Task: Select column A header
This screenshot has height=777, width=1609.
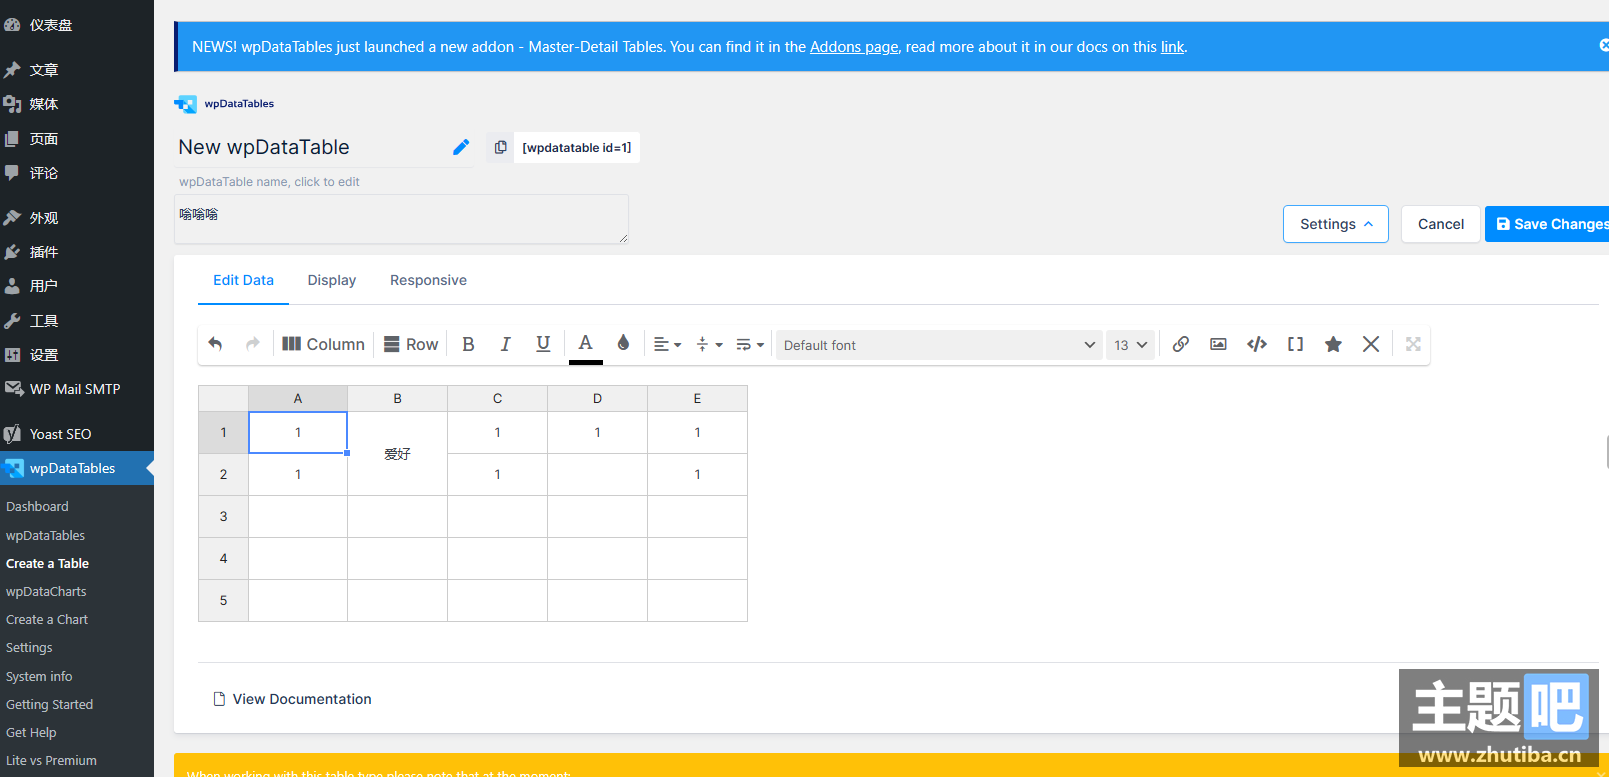Action: pos(298,399)
